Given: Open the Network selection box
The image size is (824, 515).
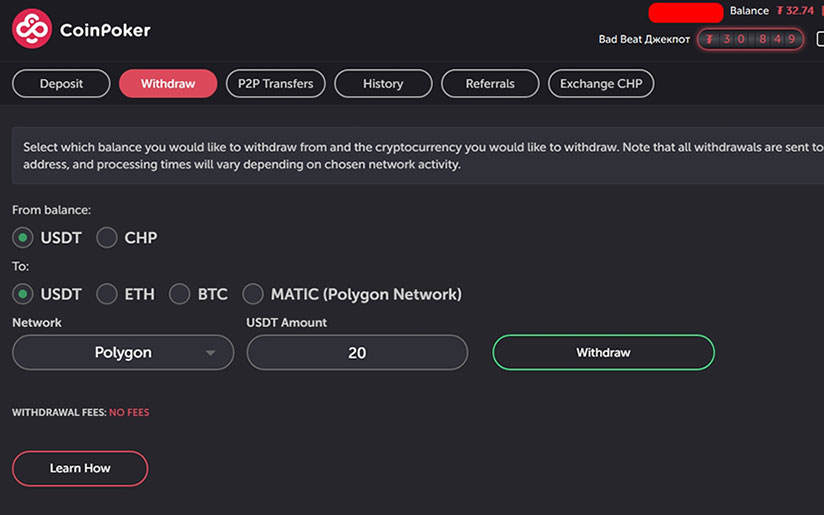Looking at the screenshot, I should pos(123,353).
